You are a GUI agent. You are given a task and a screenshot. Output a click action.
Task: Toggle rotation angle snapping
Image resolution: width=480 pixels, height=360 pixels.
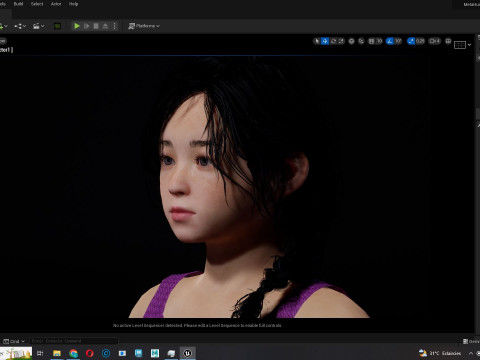(389, 41)
